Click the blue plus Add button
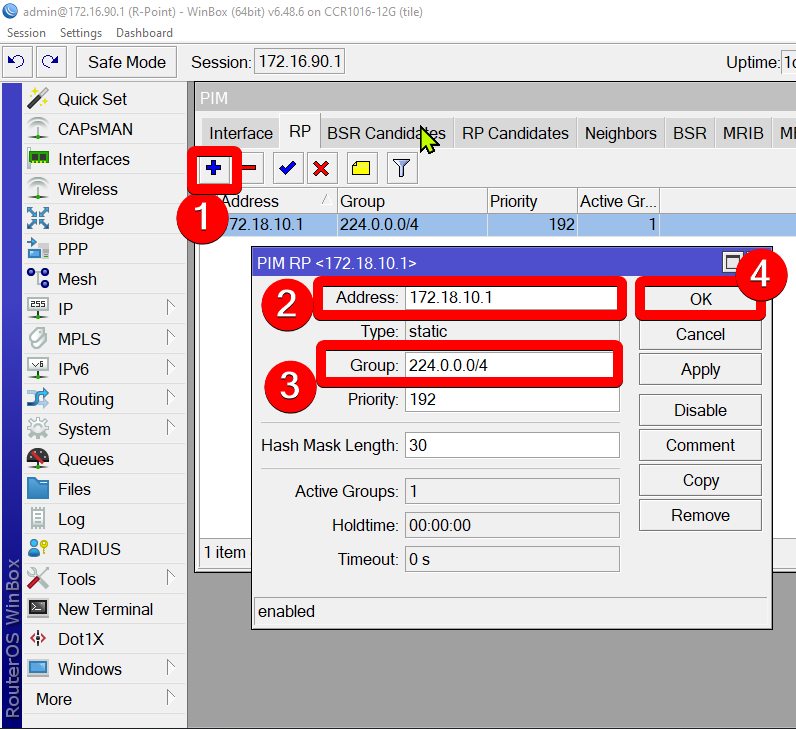Viewport: 796px width, 729px height. (213, 168)
